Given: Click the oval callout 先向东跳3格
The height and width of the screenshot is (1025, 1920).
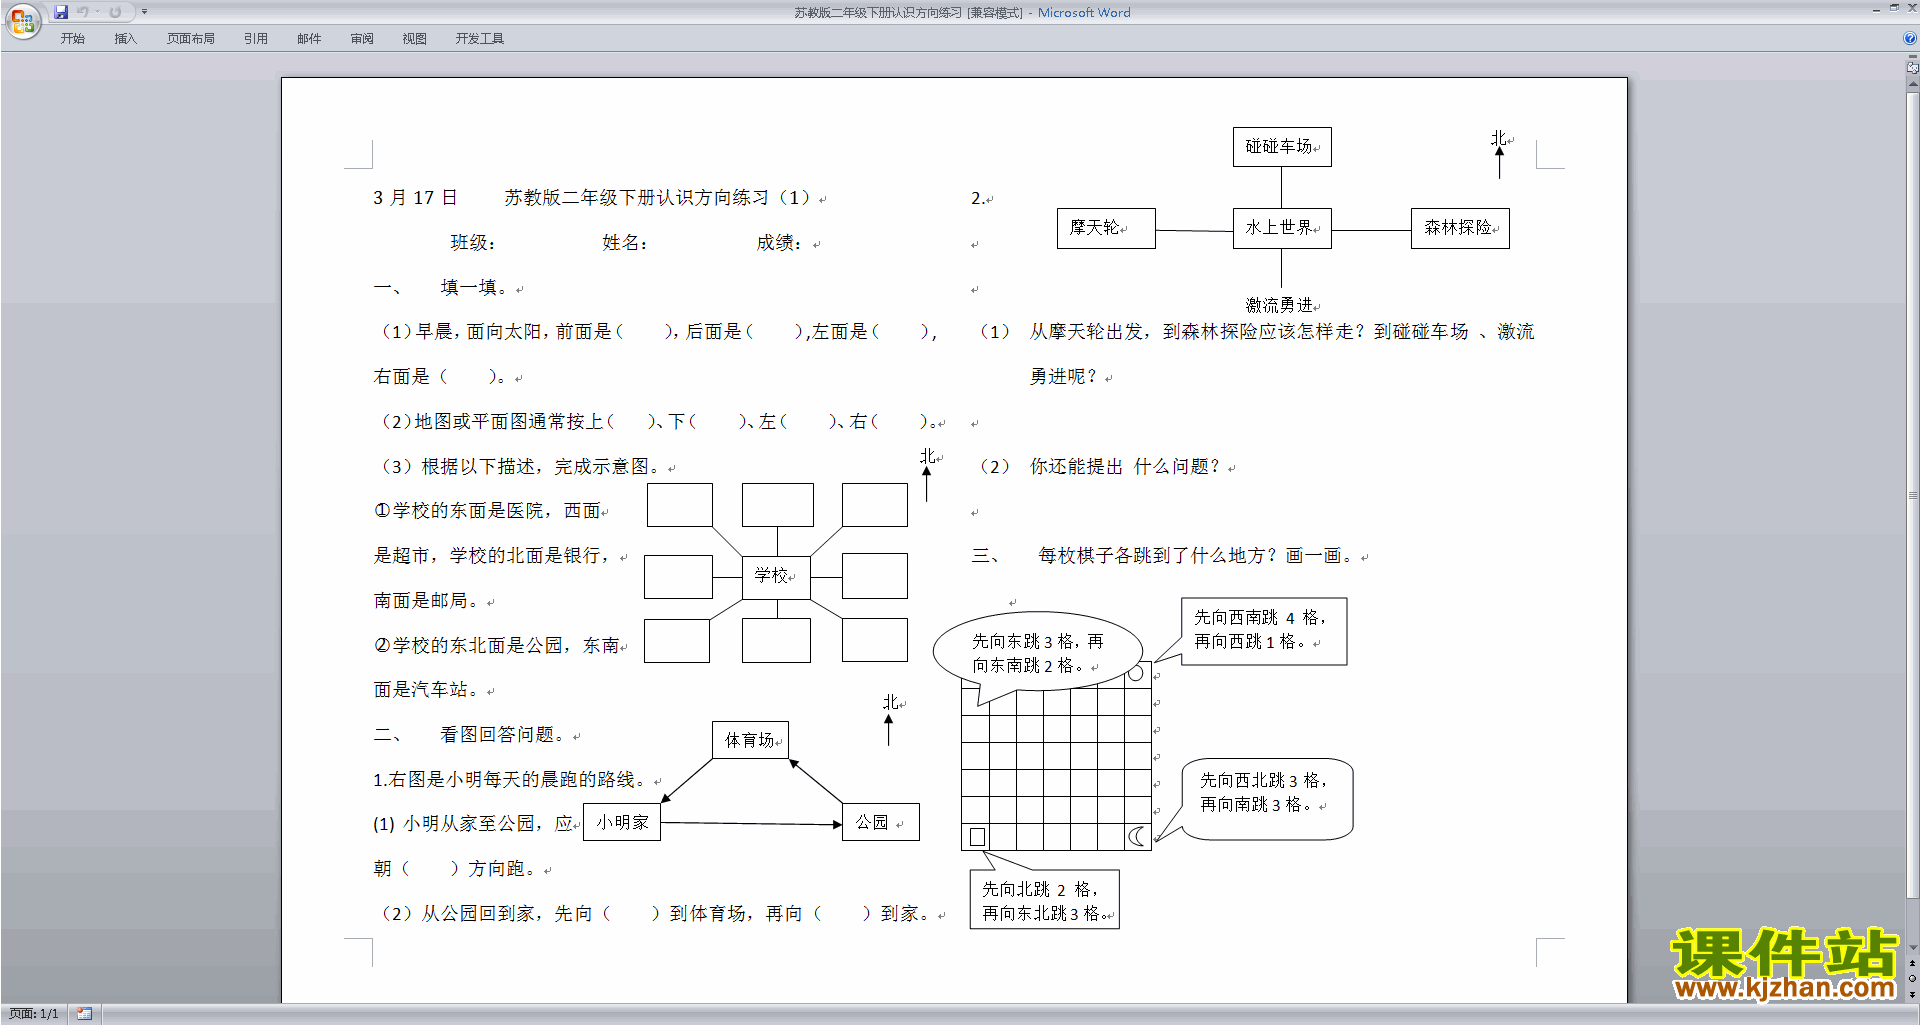Looking at the screenshot, I should click(1038, 653).
